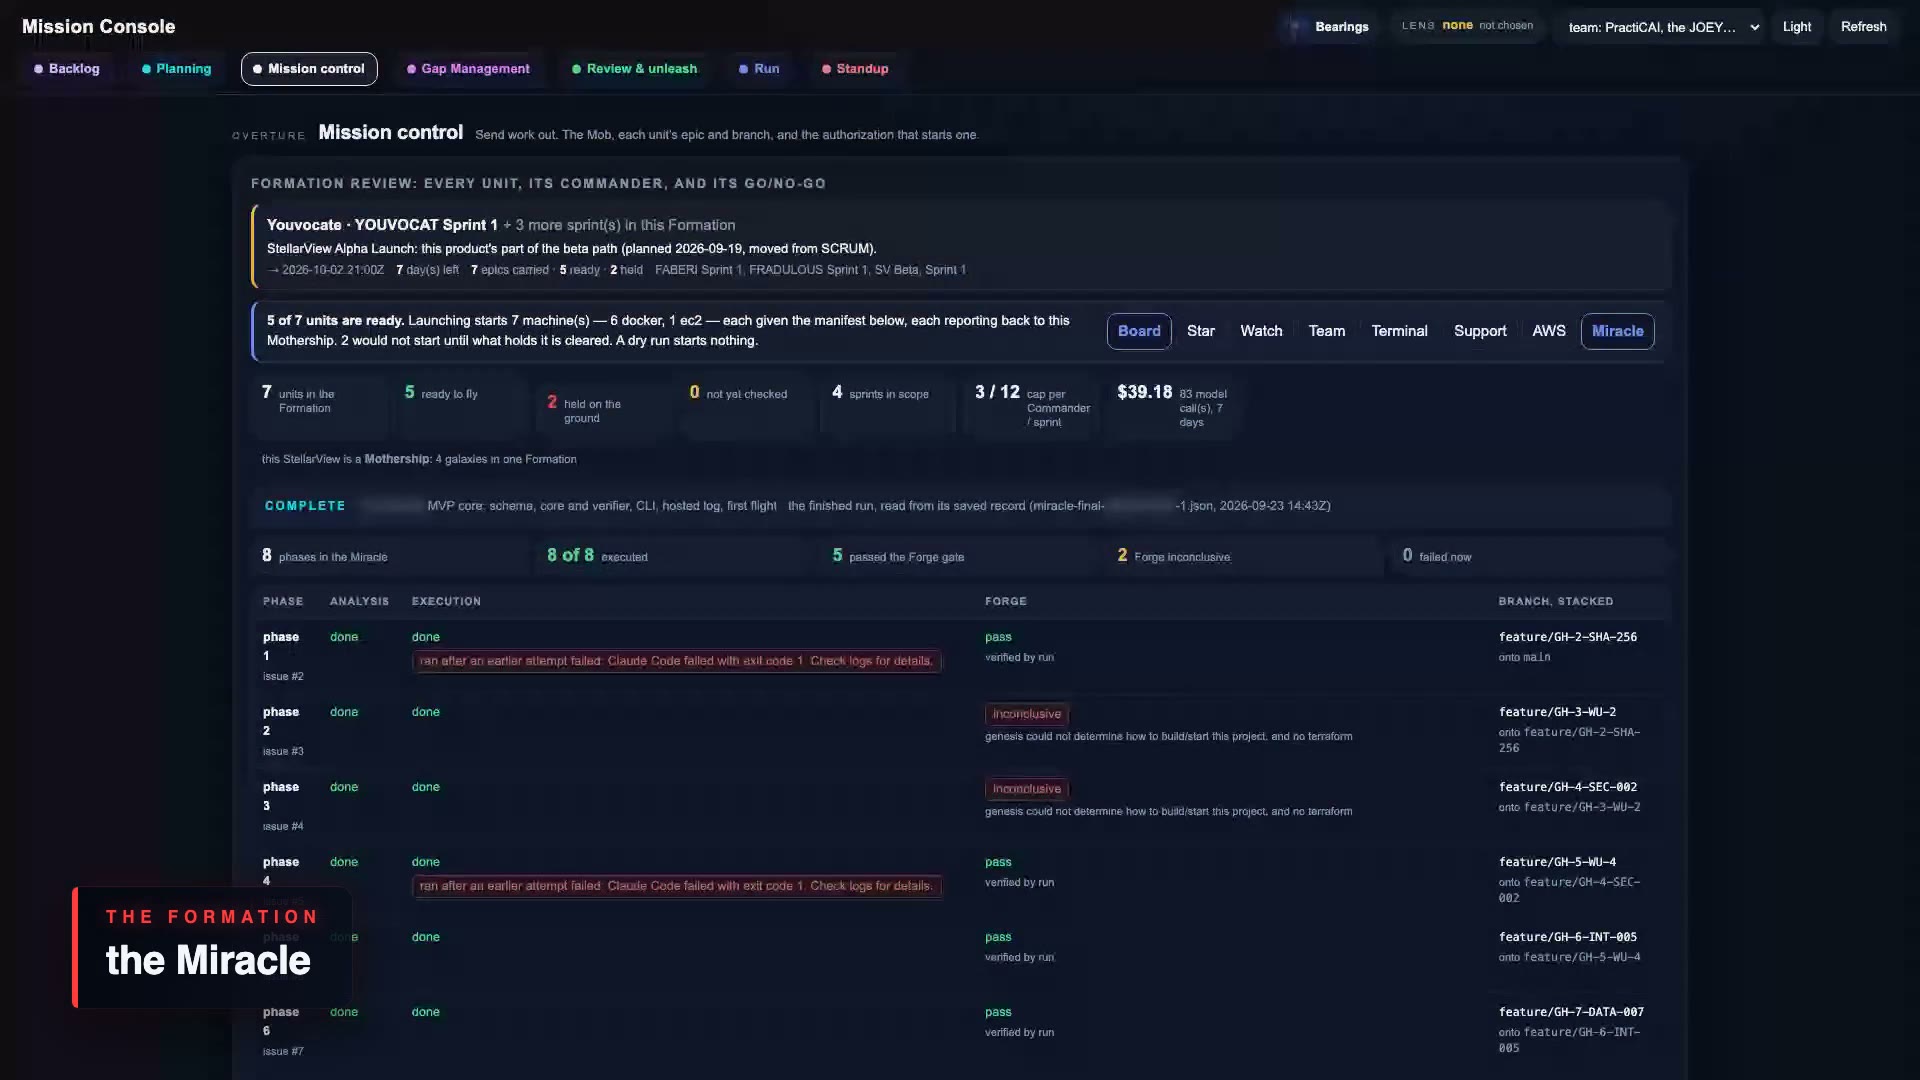Click the phase 2 inconclusive badge
Image resolution: width=1920 pixels, height=1080 pixels.
click(x=1027, y=714)
